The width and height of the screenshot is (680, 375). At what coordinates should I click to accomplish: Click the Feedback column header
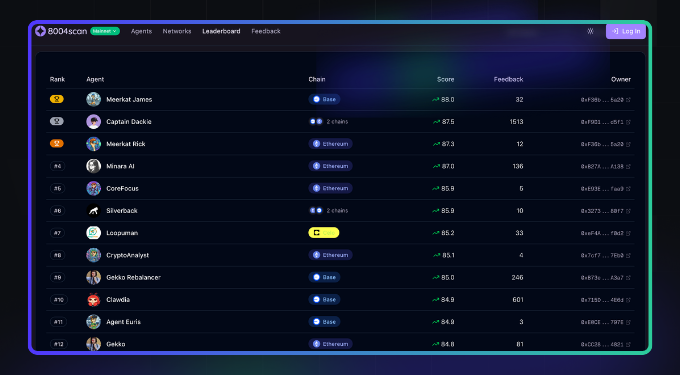coord(508,79)
